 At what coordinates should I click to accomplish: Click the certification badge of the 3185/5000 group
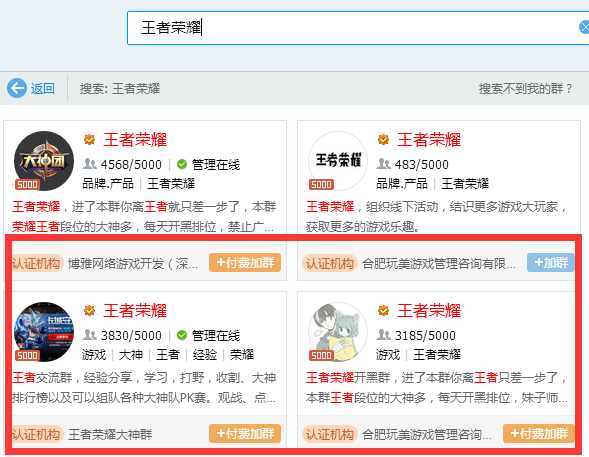pyautogui.click(x=383, y=311)
